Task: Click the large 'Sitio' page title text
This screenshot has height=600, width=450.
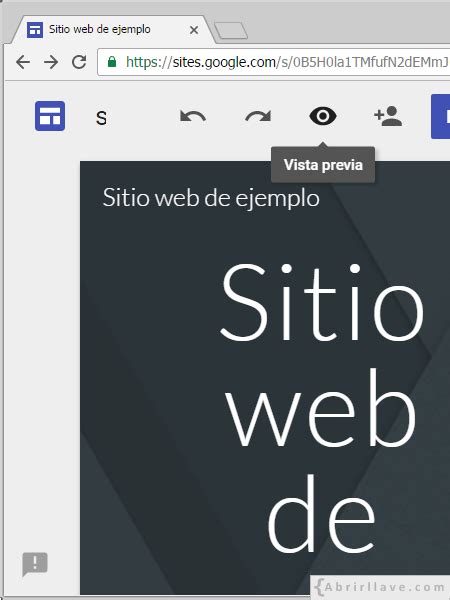Action: [322, 302]
